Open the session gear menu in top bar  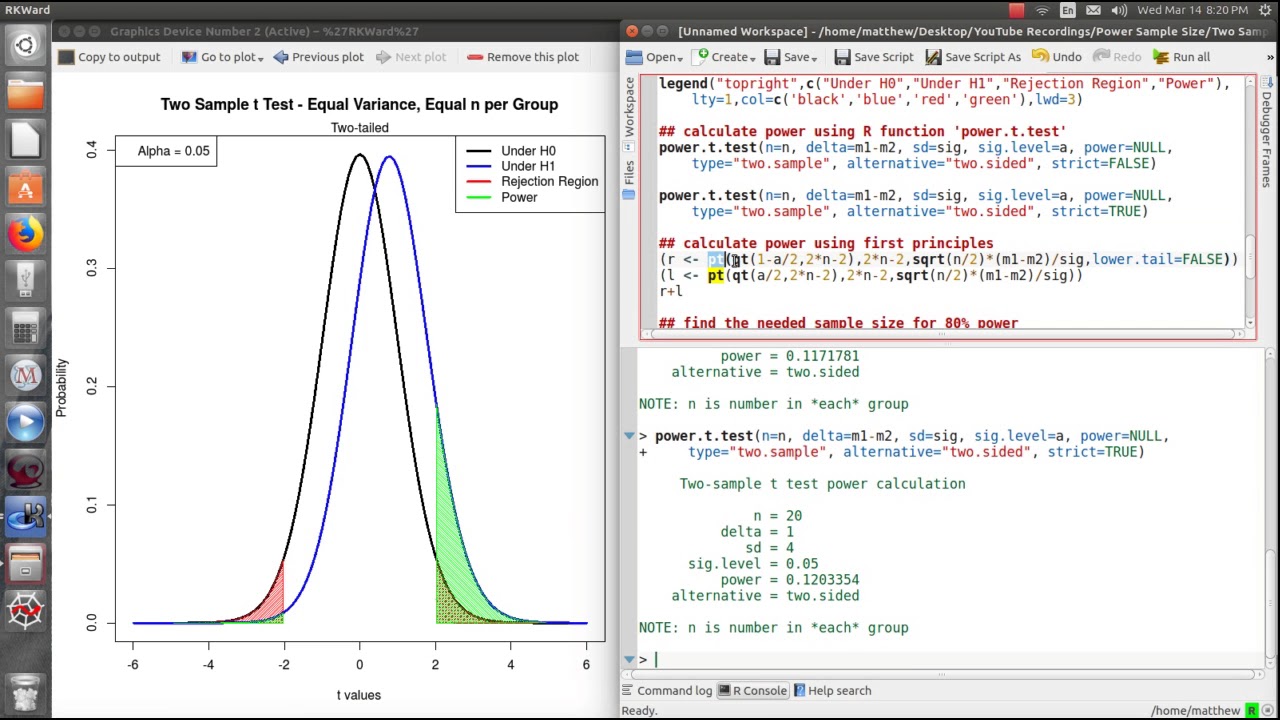coord(1264,10)
